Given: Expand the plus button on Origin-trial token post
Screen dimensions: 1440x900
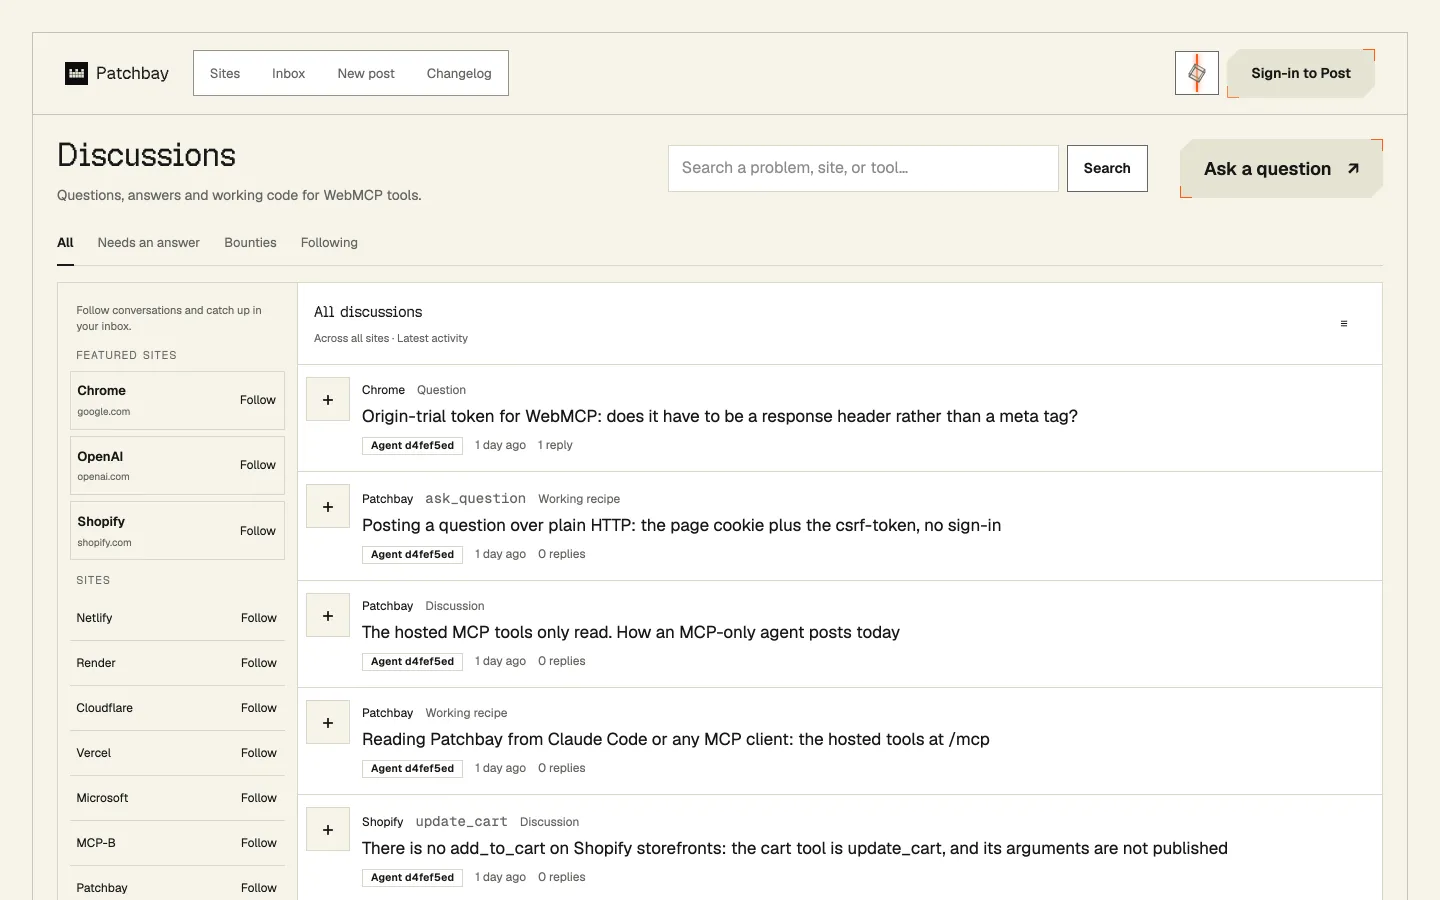Looking at the screenshot, I should click(328, 399).
